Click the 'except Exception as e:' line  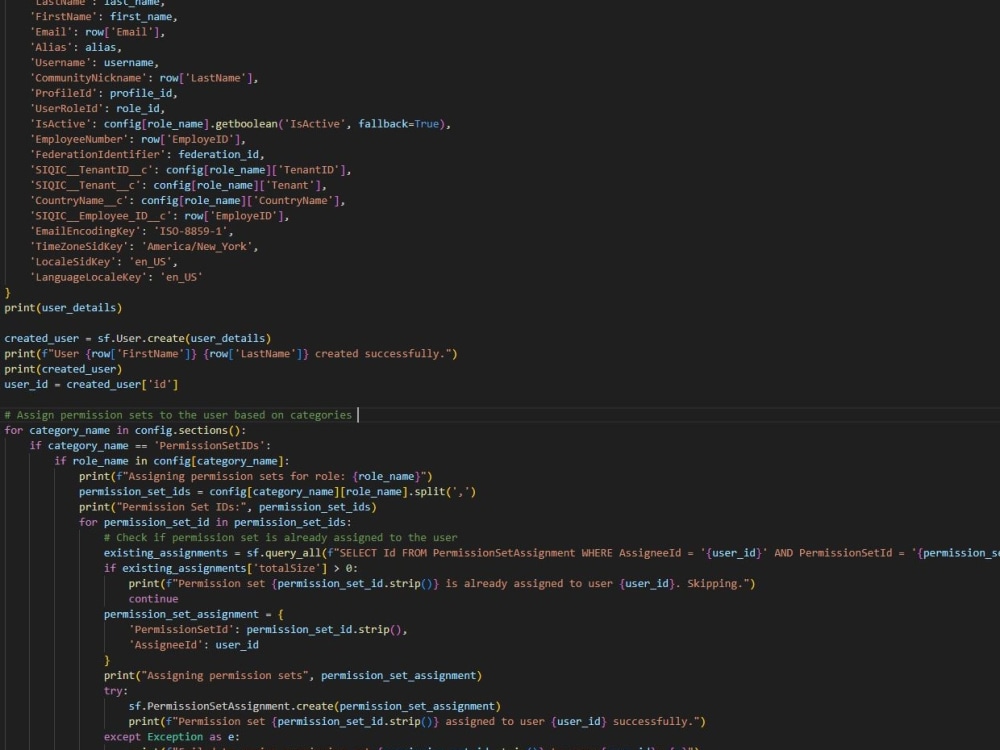pos(172,736)
